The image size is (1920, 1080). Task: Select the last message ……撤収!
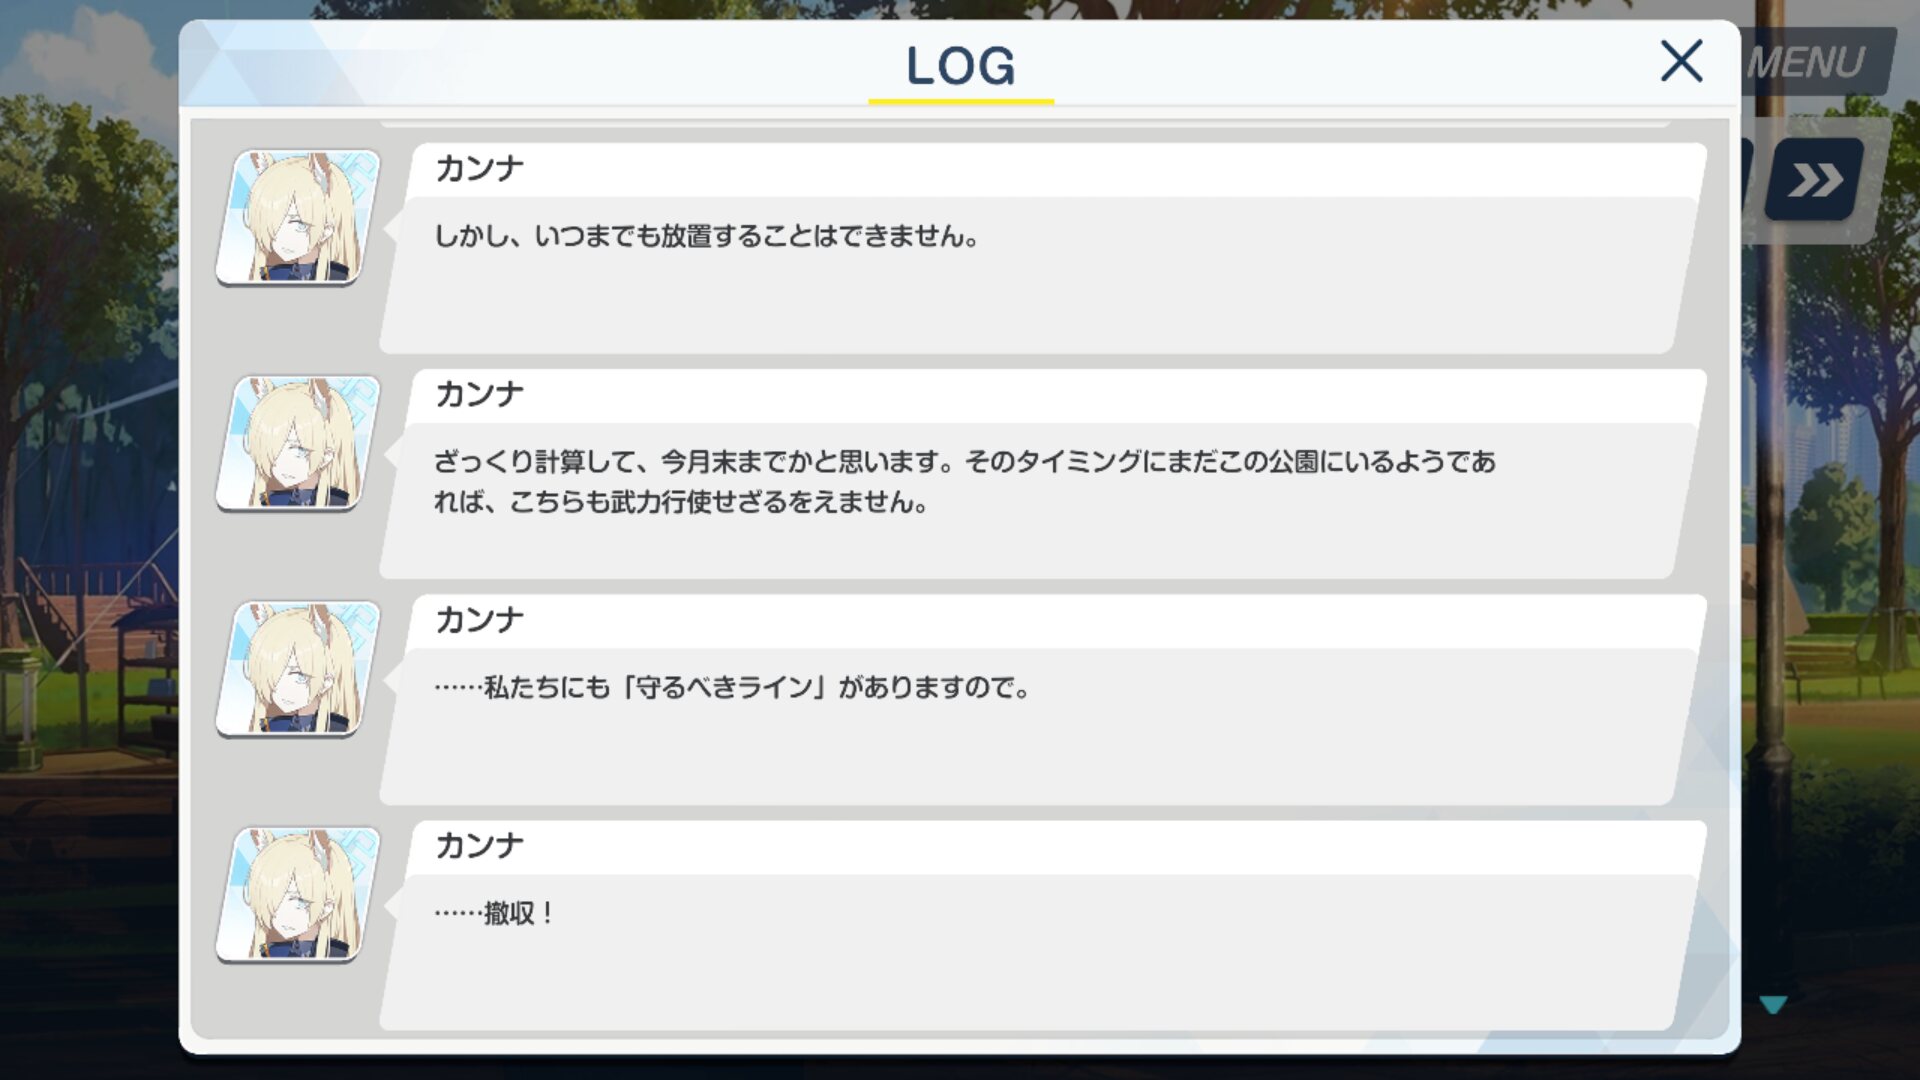pyautogui.click(x=494, y=913)
